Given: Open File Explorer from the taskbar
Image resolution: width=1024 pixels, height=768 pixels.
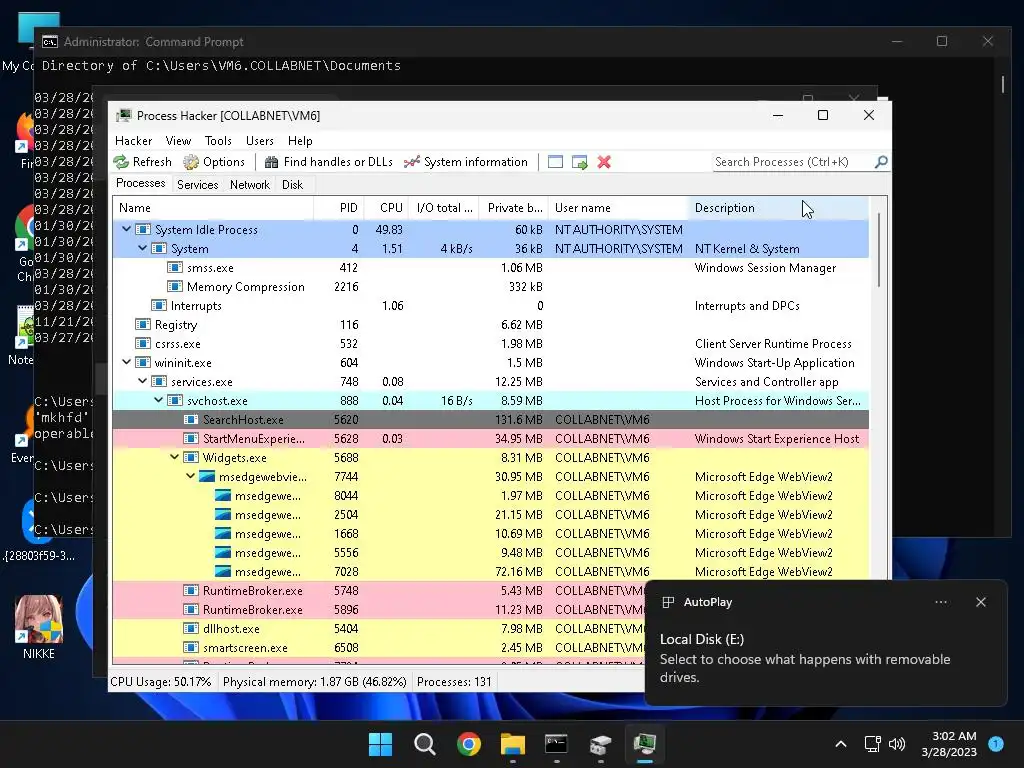Looking at the screenshot, I should tap(513, 744).
